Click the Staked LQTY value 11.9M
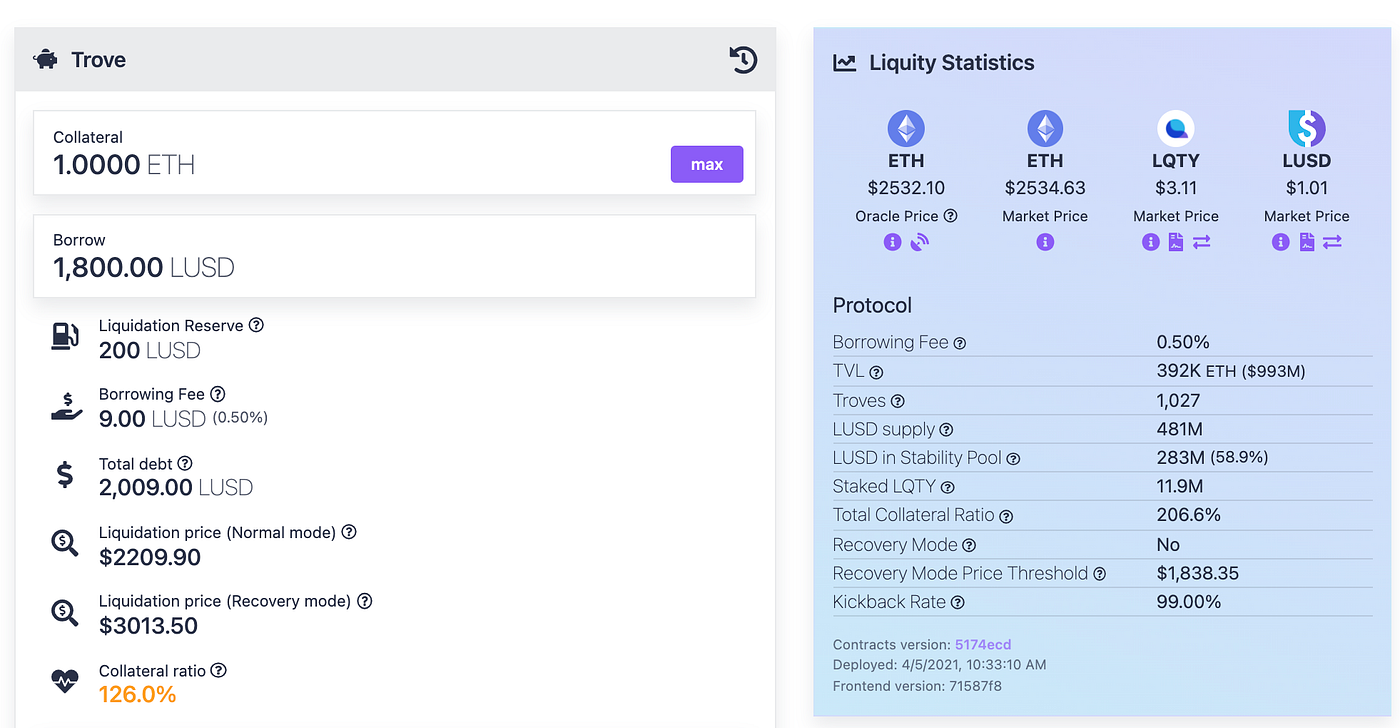Image resolution: width=1400 pixels, height=728 pixels. tap(1180, 487)
